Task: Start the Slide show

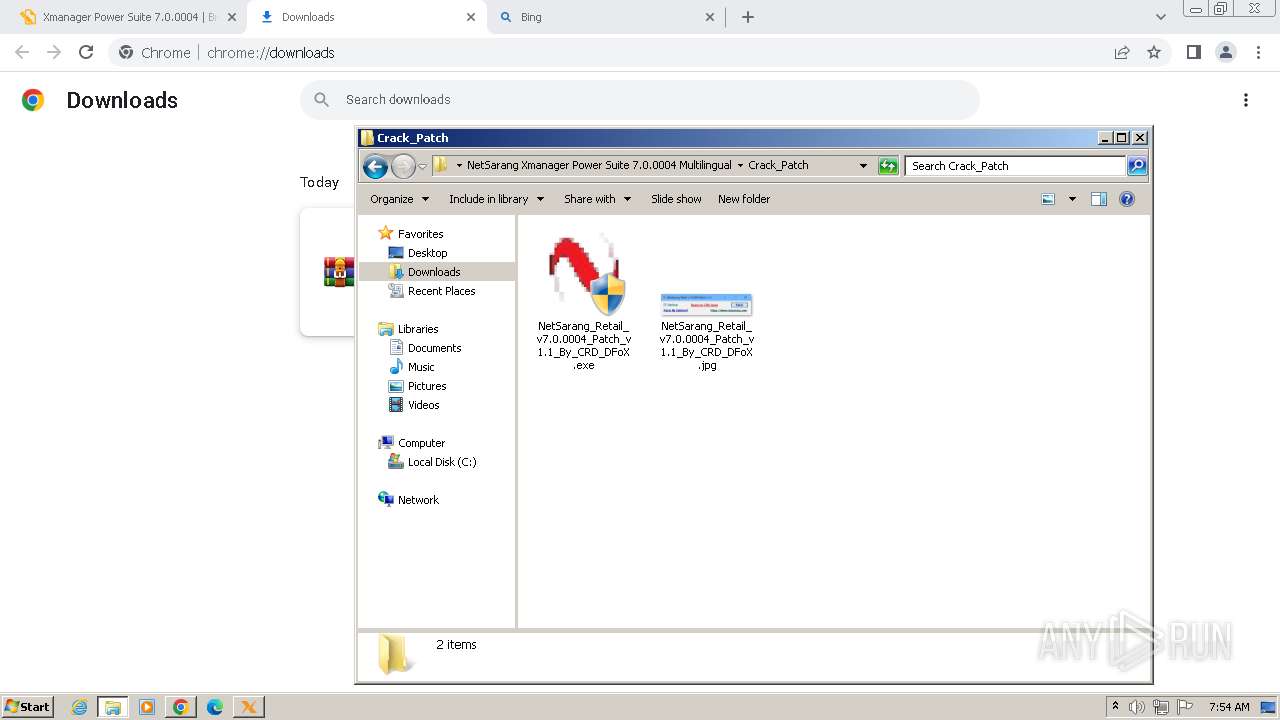Action: tap(676, 199)
